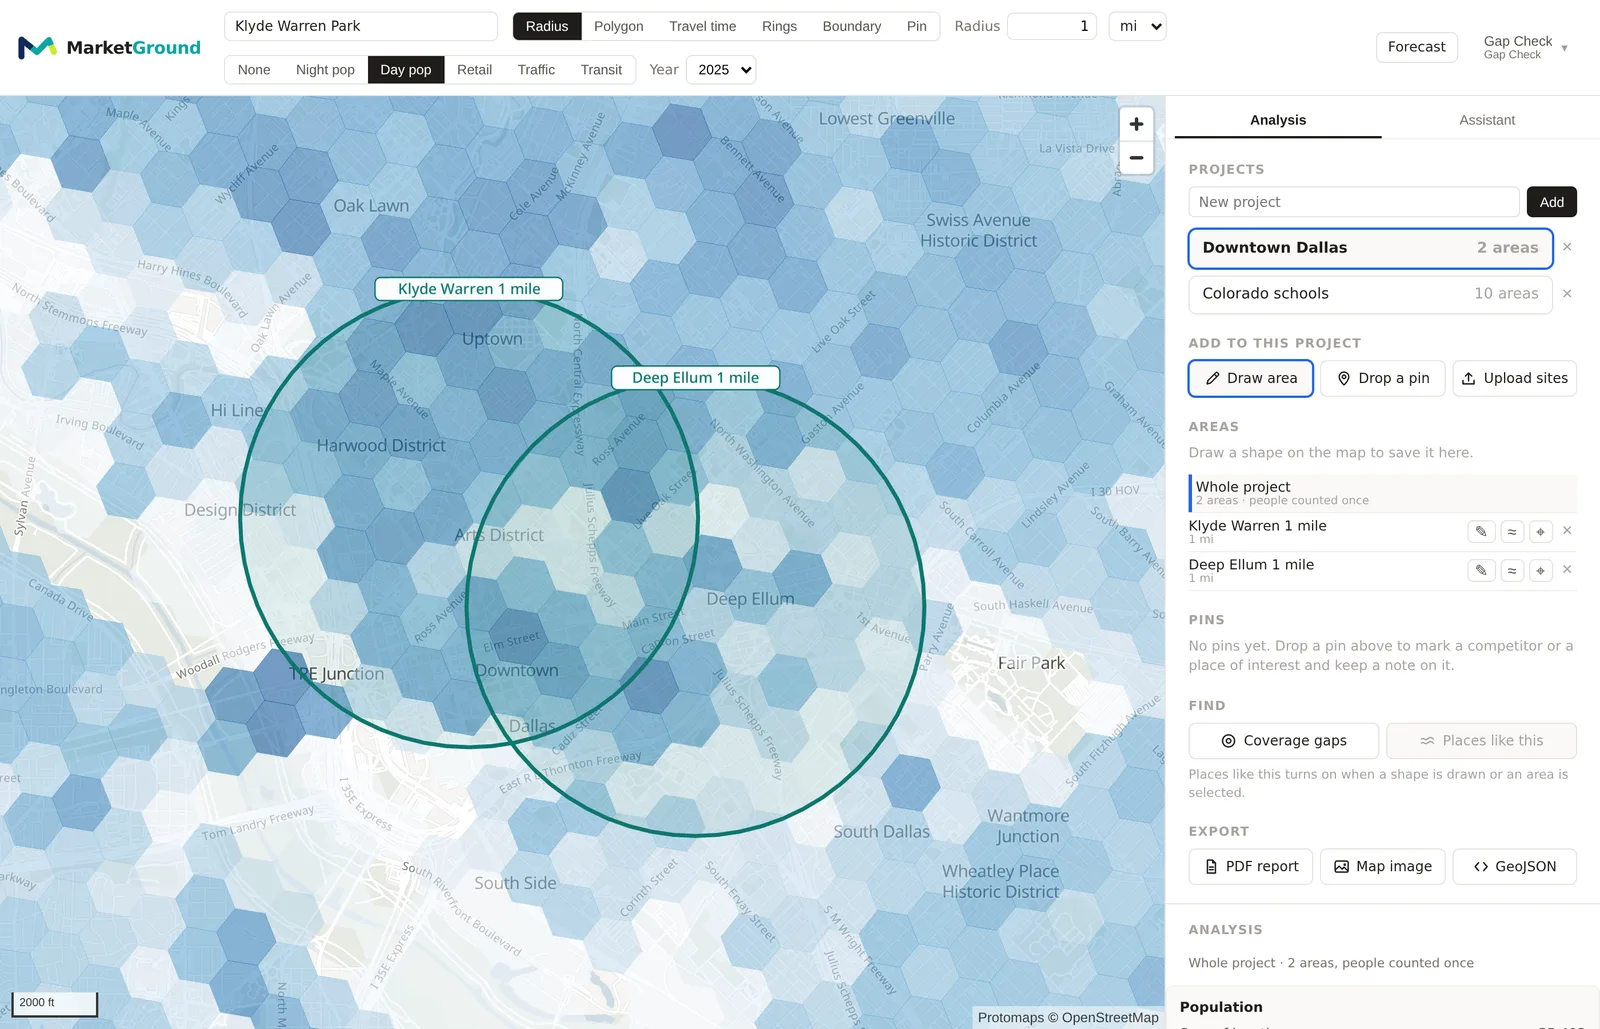Switch to Travel time mode

[702, 26]
